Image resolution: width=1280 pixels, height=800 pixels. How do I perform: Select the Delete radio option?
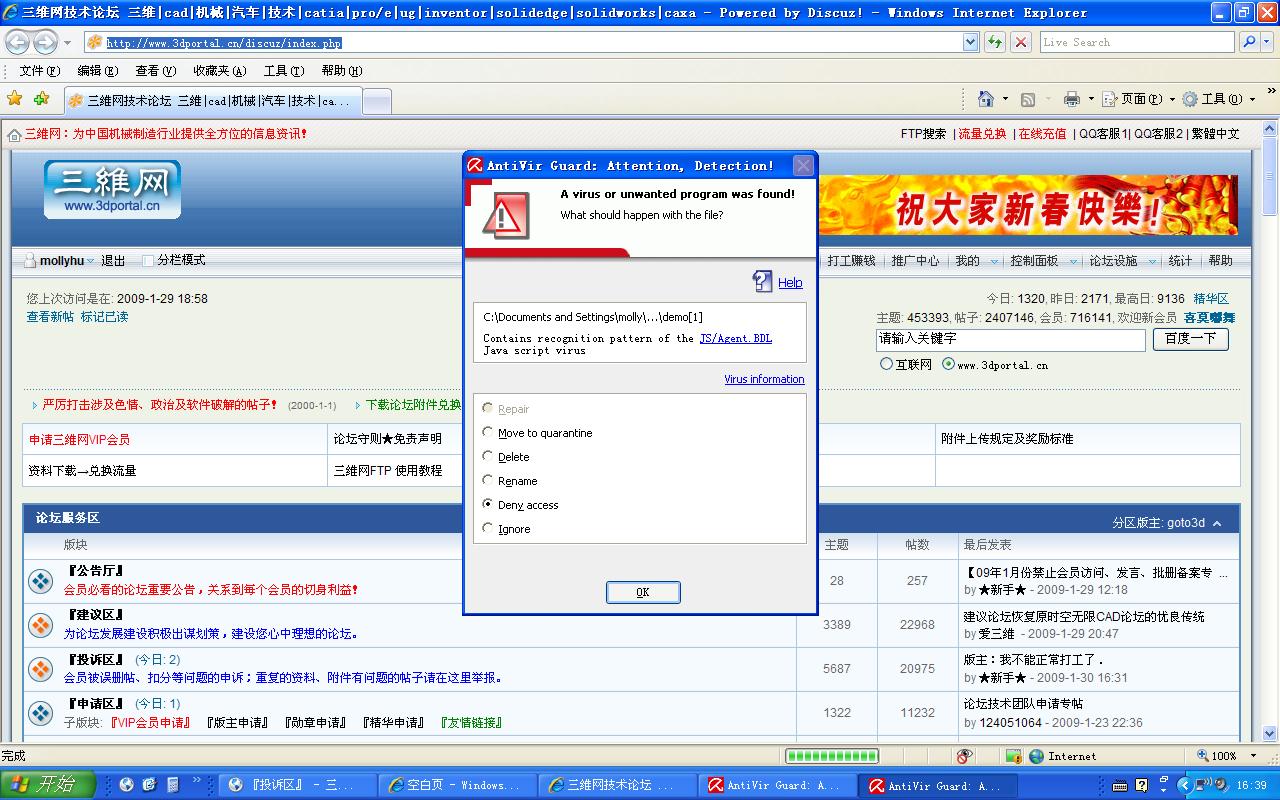(488, 456)
